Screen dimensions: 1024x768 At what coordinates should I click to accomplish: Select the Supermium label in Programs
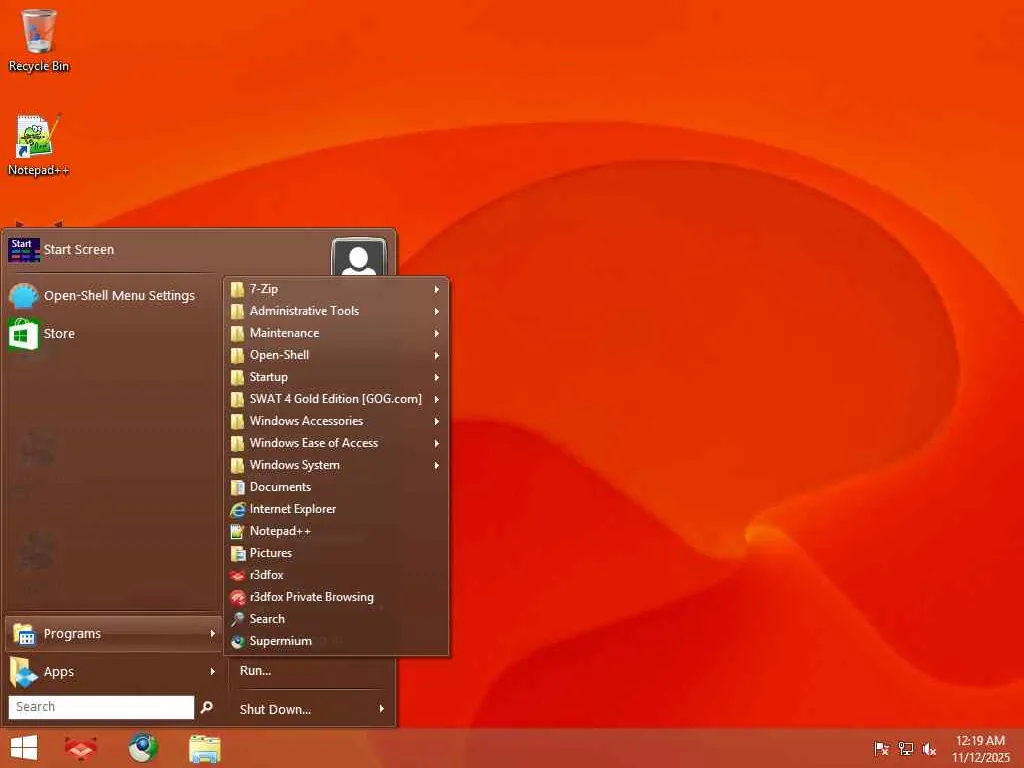(280, 641)
